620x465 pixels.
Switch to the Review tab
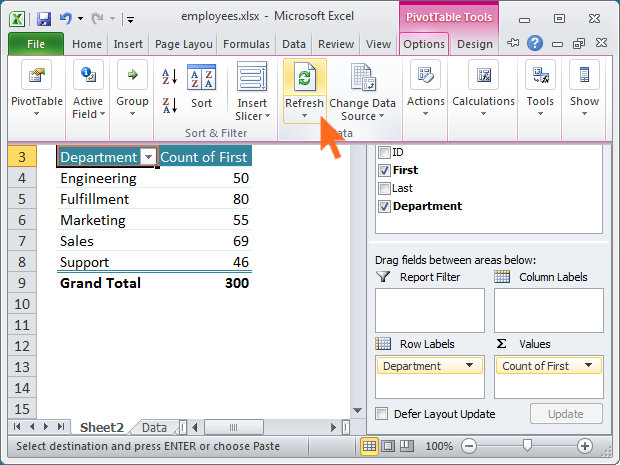[x=336, y=44]
